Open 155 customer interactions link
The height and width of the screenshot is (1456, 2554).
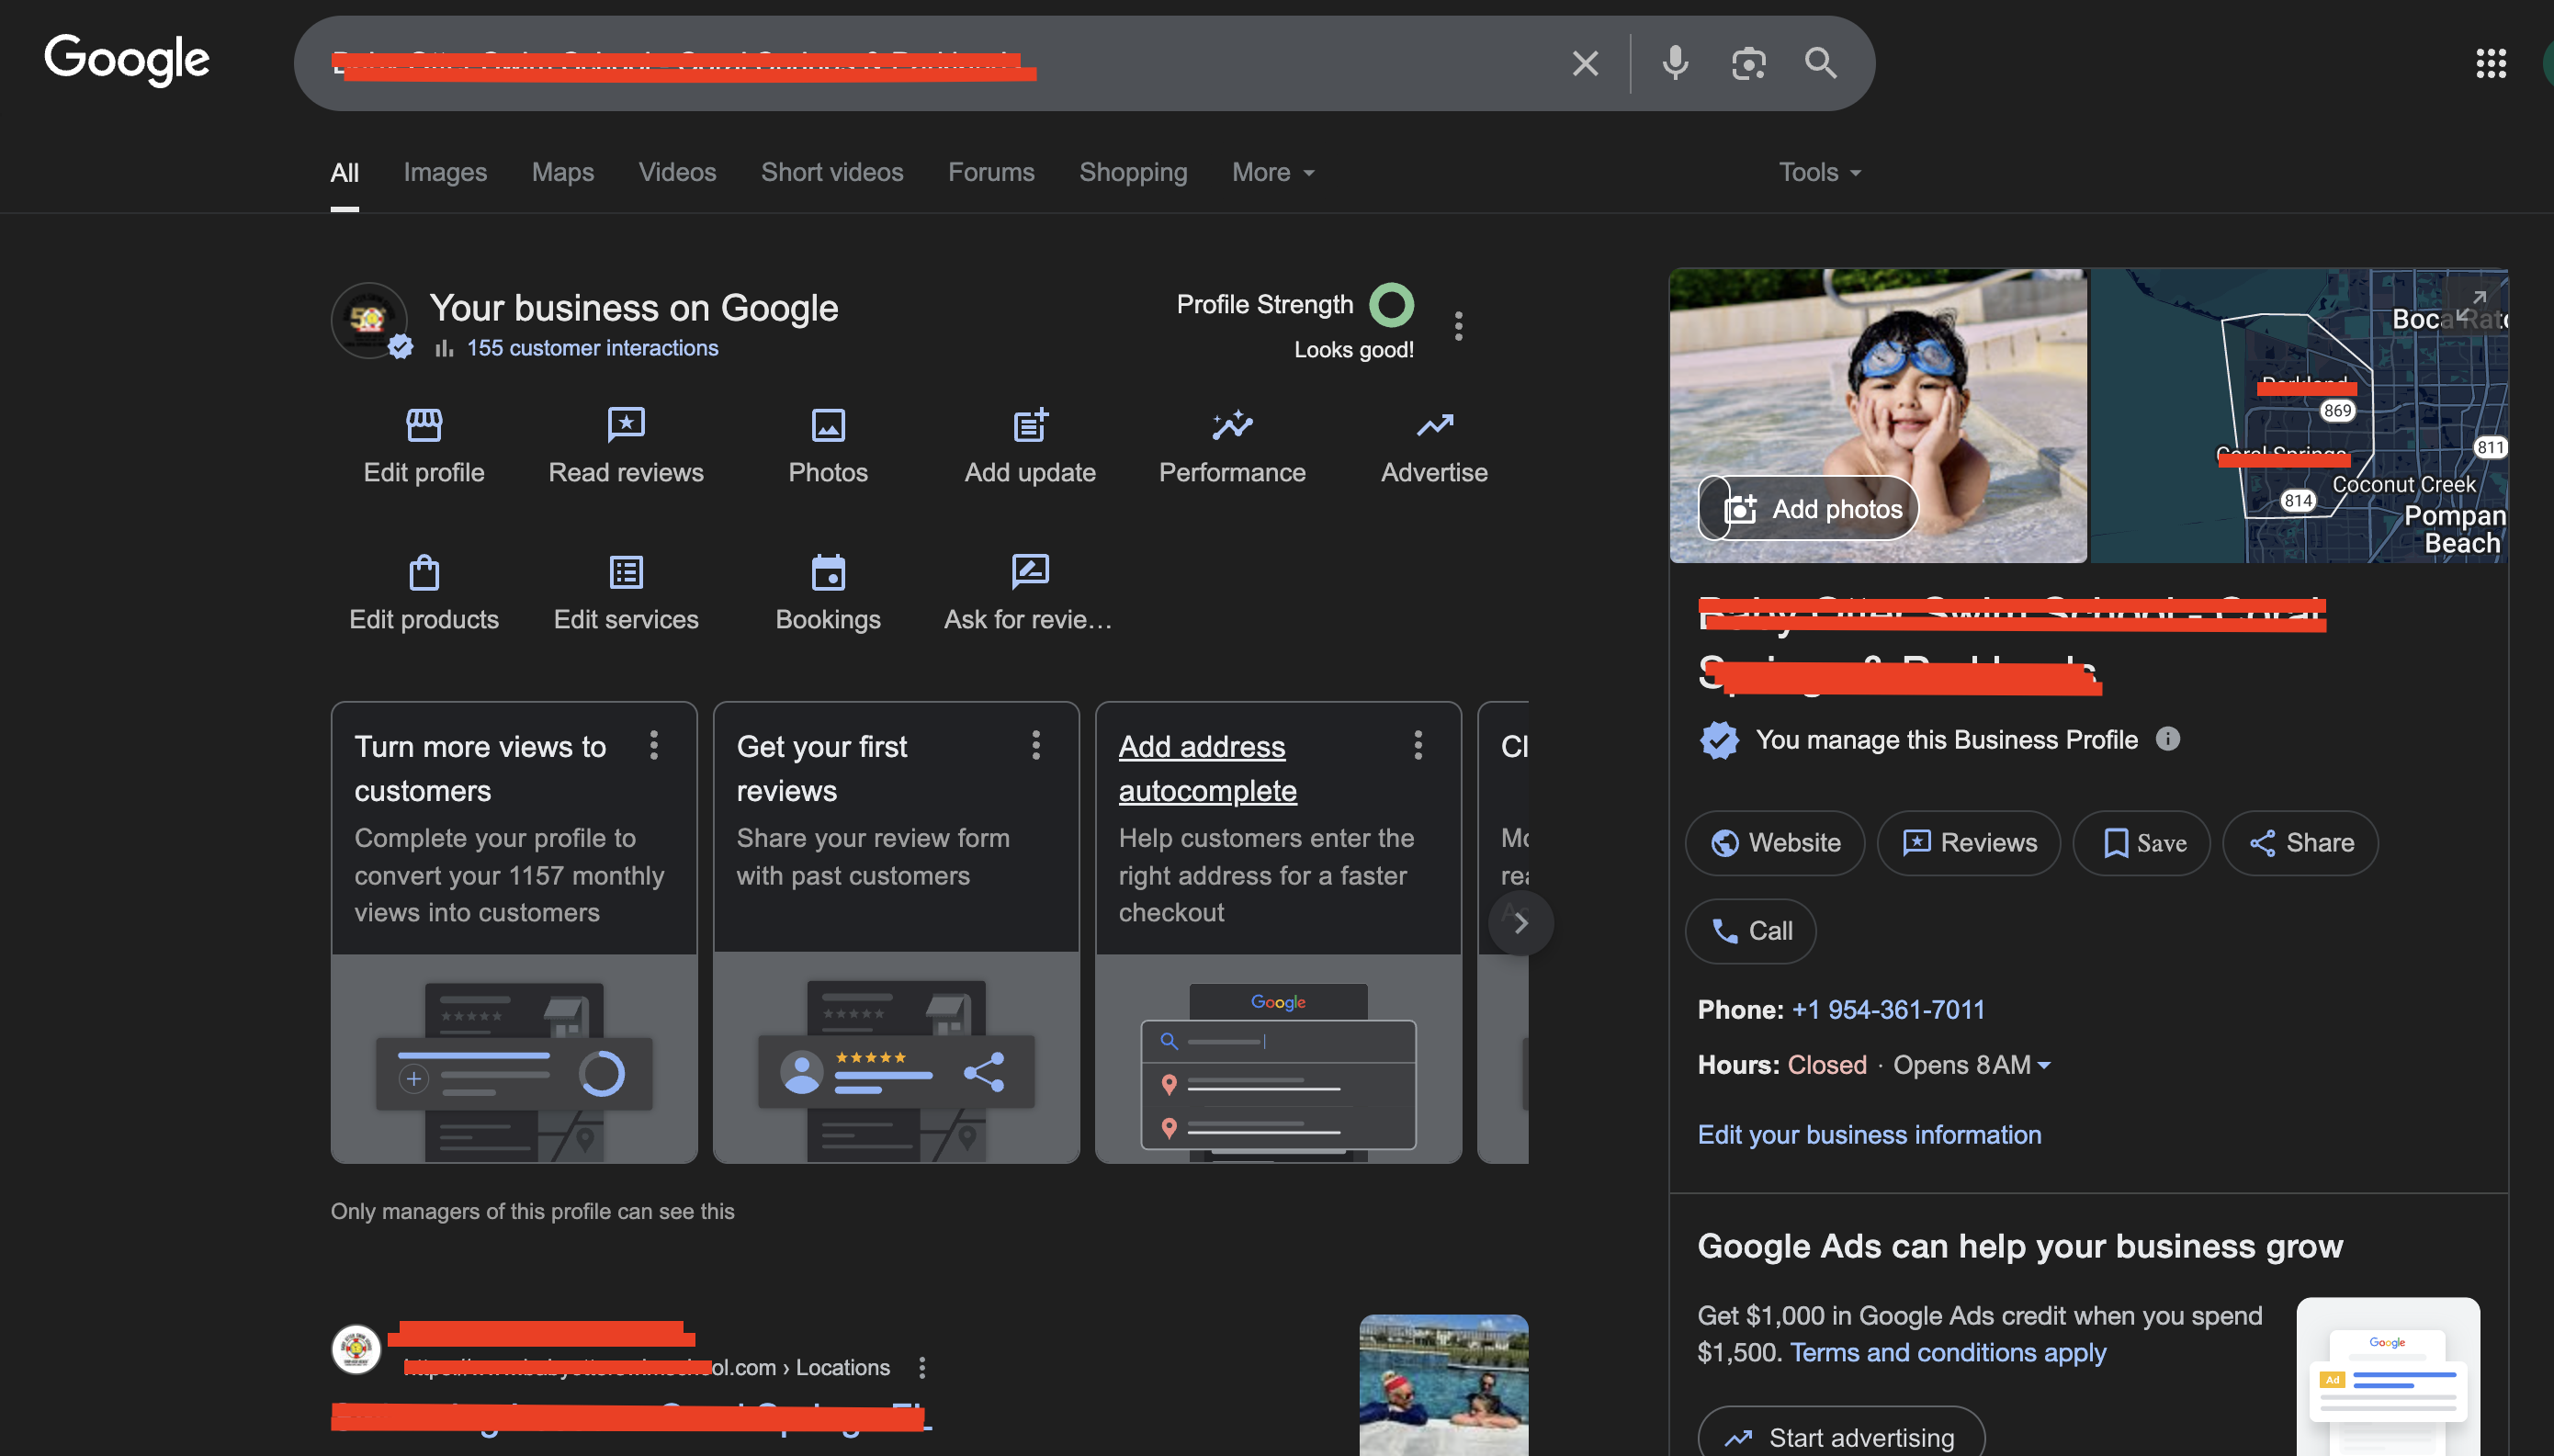592,348
